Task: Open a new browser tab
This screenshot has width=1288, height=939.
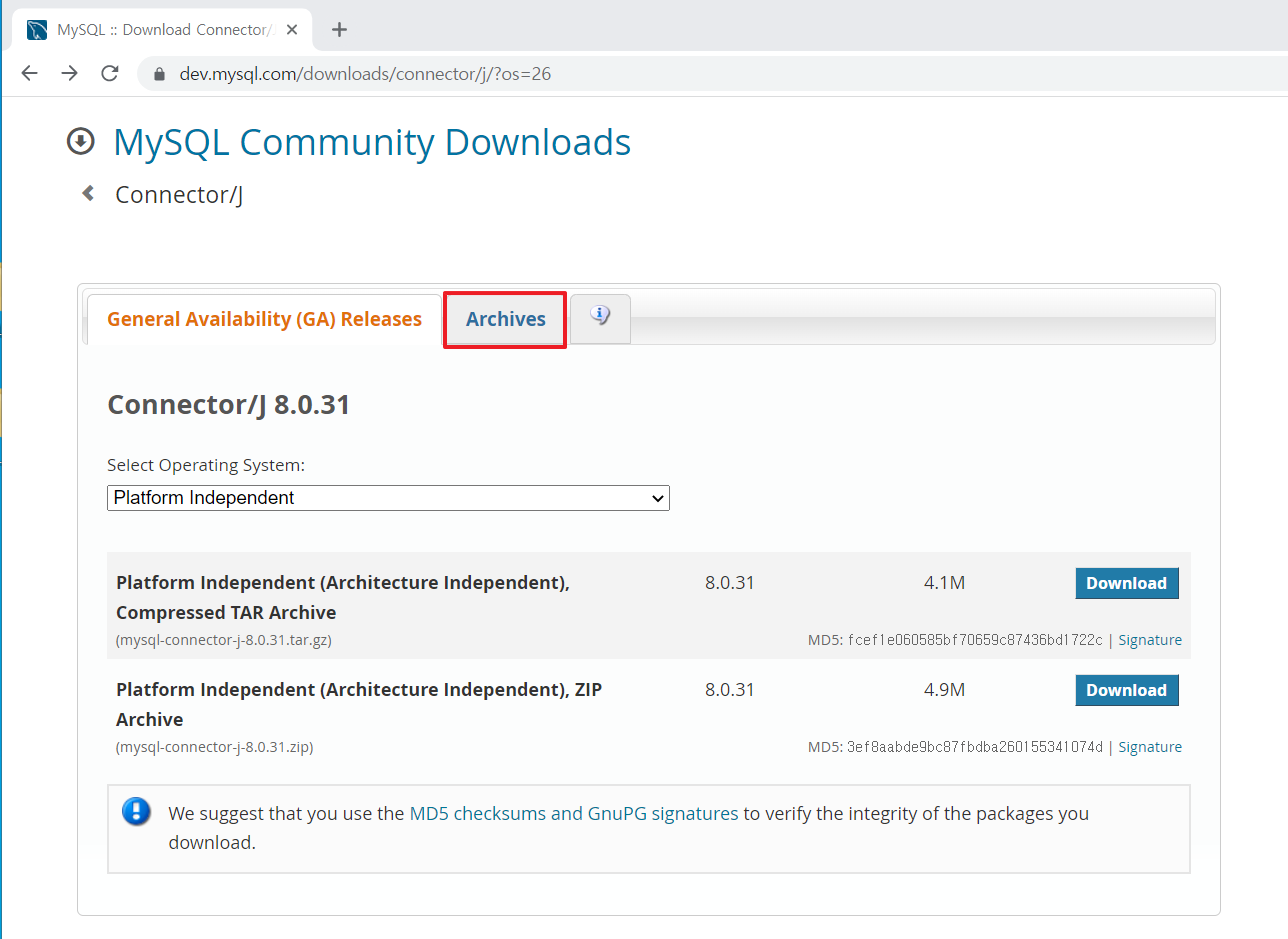Action: 339,29
